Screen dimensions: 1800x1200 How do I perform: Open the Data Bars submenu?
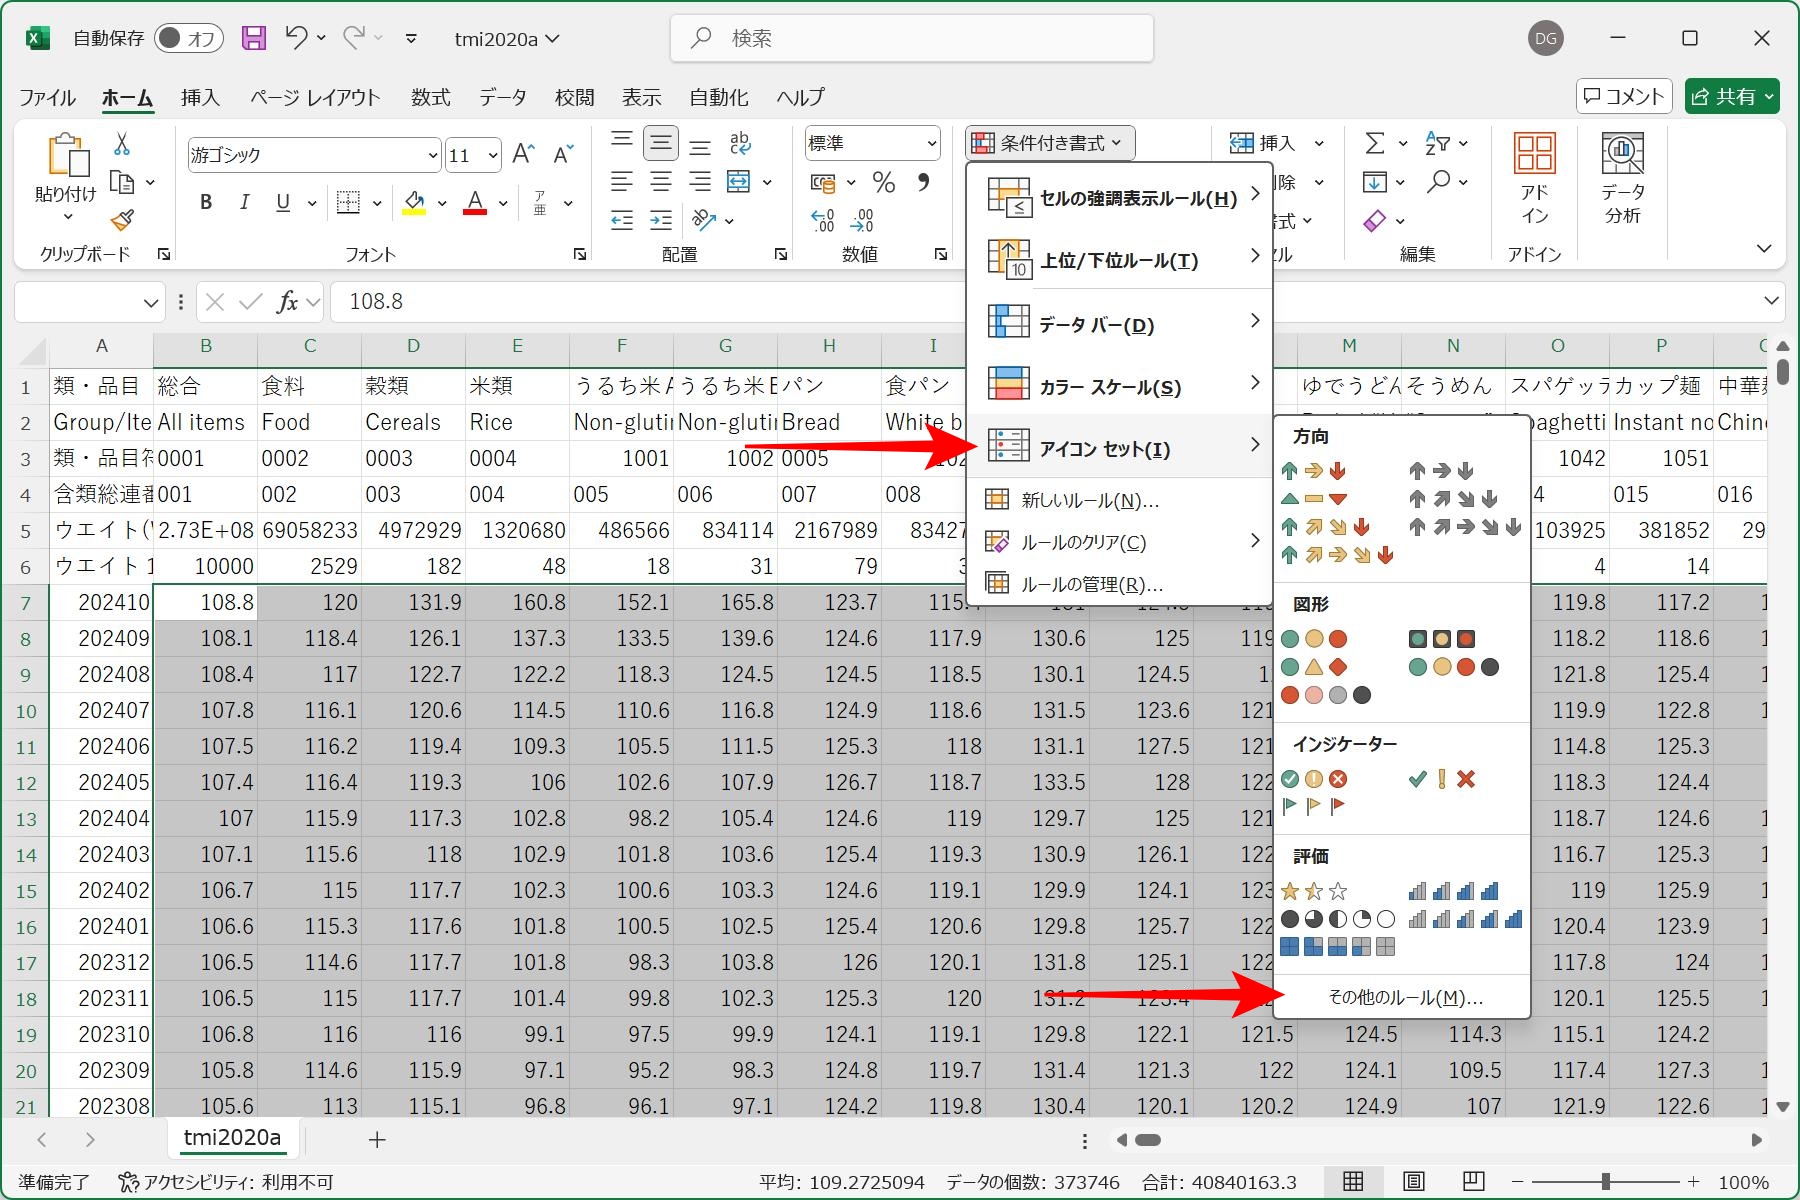pos(1119,324)
